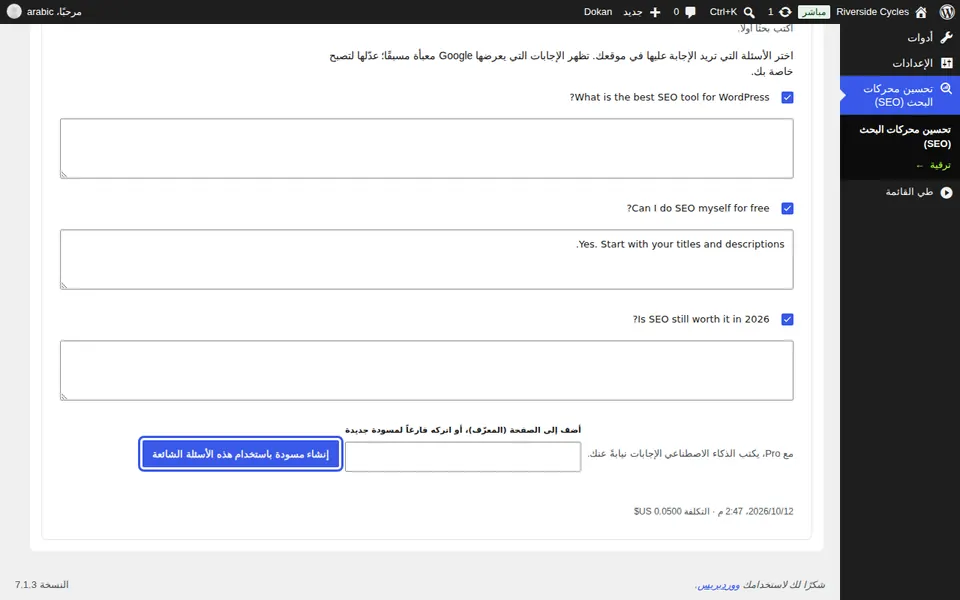Click the collapse menu arrow icon
960x600 pixels.
pyautogui.click(x=947, y=192)
